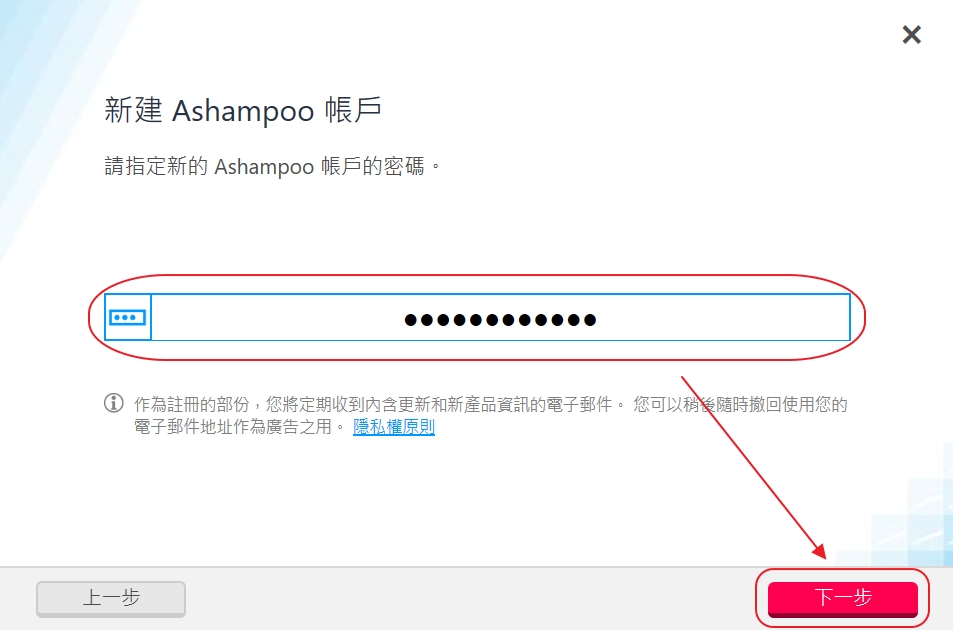Place the cursor after the last password dot
Screen dimensions: 953x630
tap(598, 320)
